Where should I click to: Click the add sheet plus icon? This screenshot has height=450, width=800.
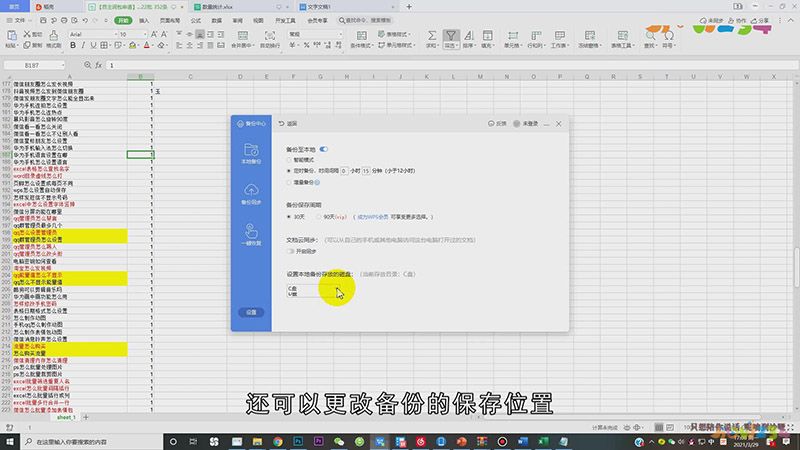86,417
